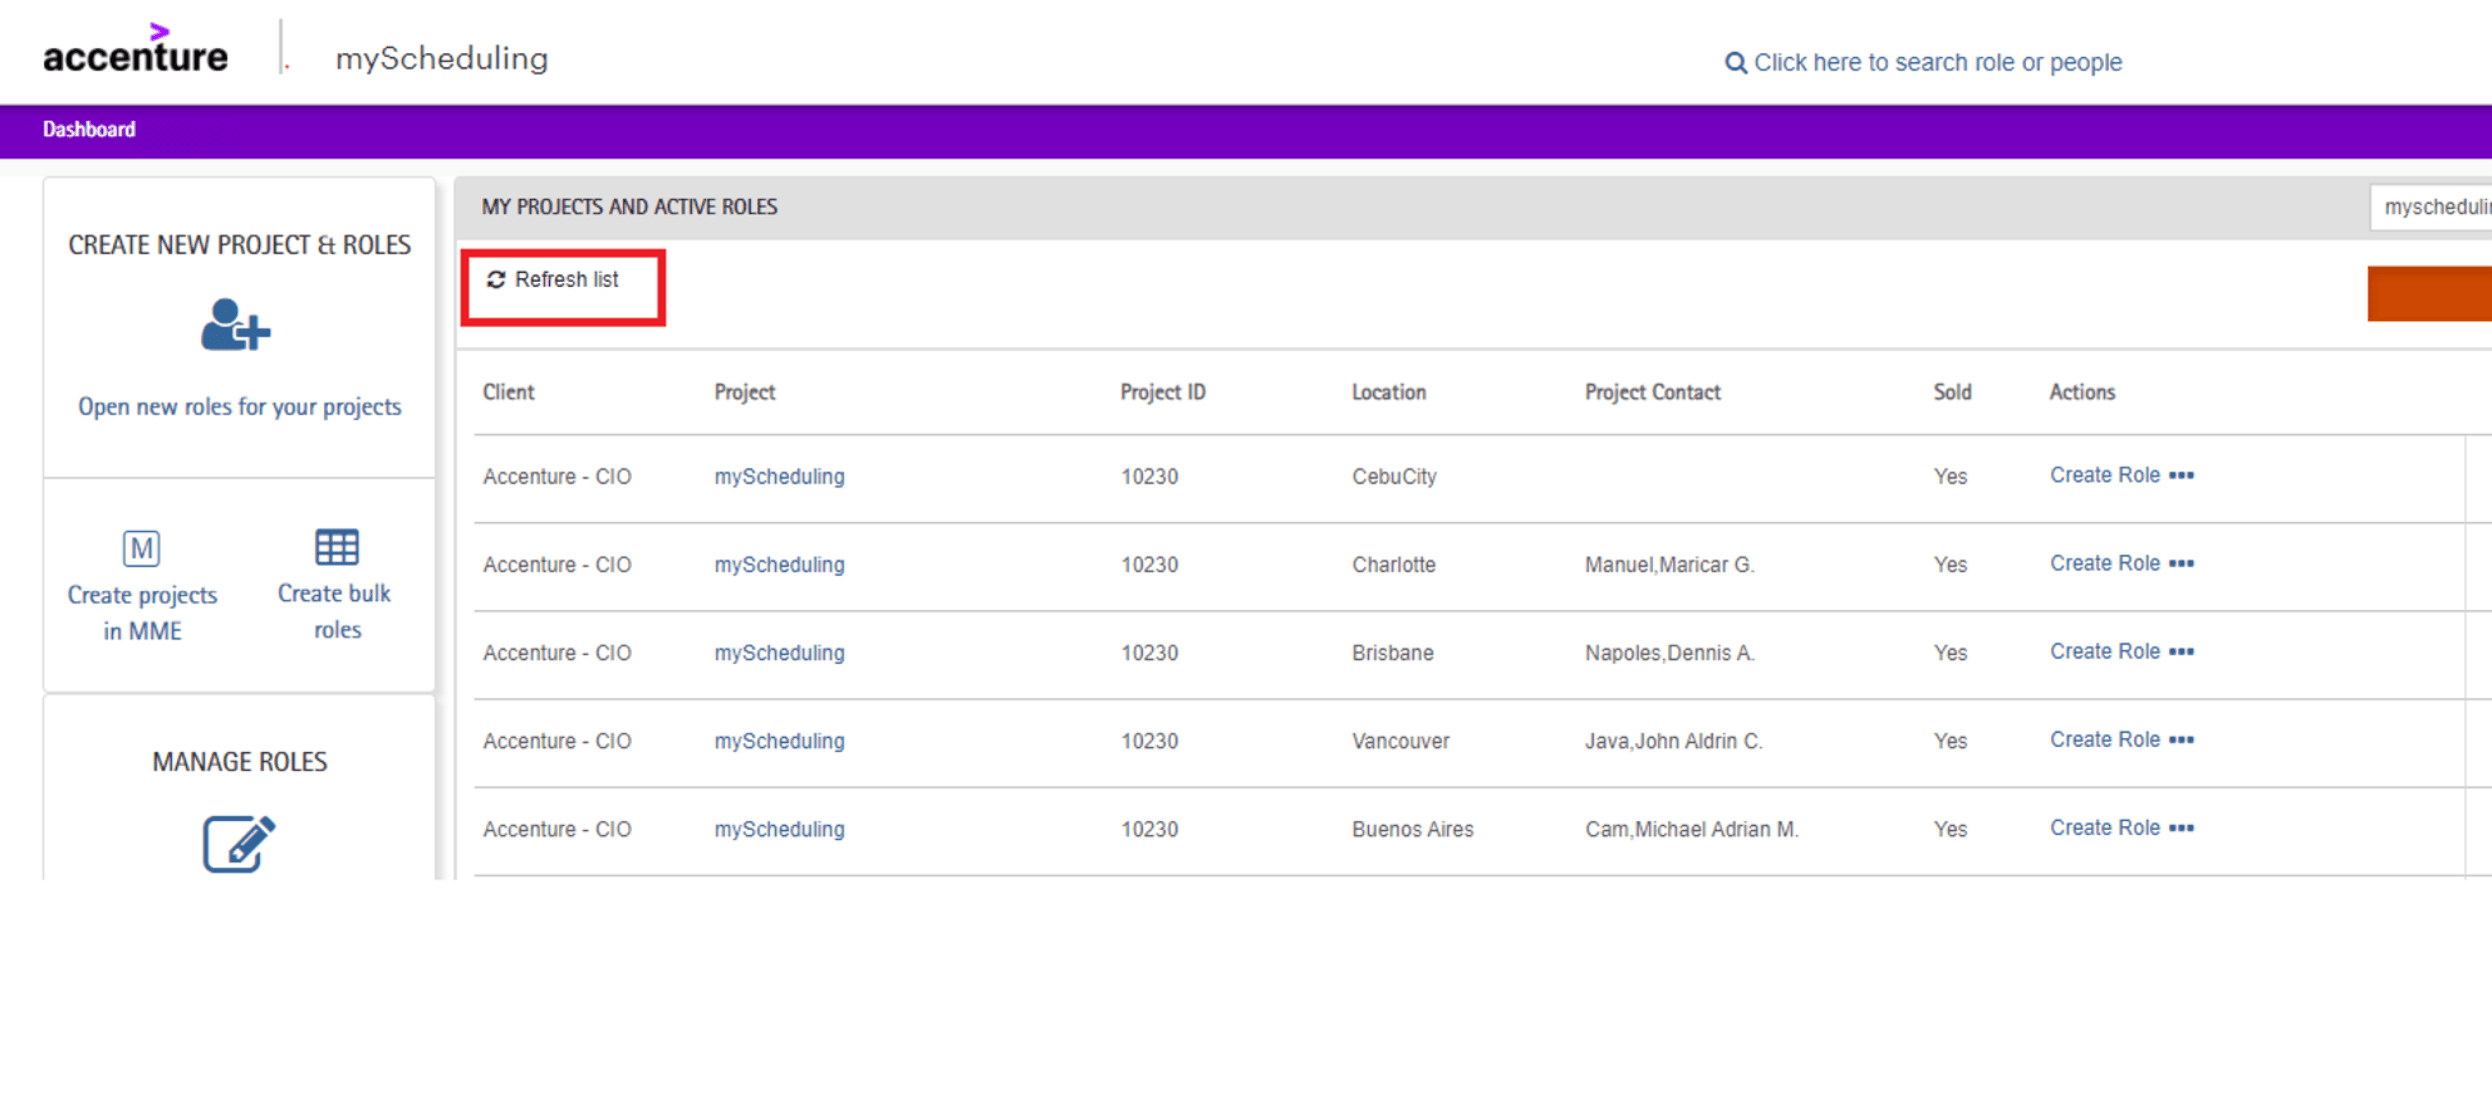Image resolution: width=2492 pixels, height=1106 pixels.
Task: Click the Project ID column header
Action: point(1162,392)
